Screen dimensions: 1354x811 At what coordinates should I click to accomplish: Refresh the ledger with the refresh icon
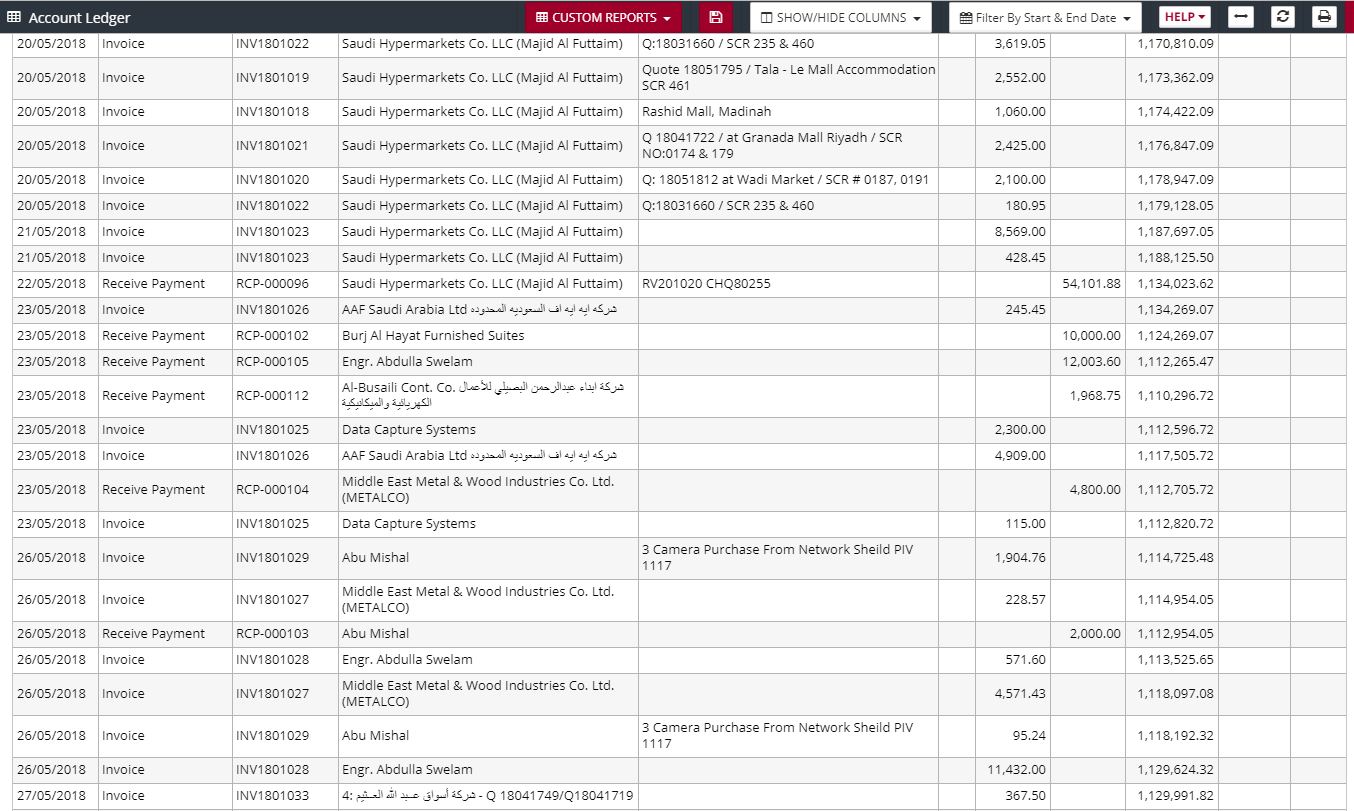(1283, 17)
